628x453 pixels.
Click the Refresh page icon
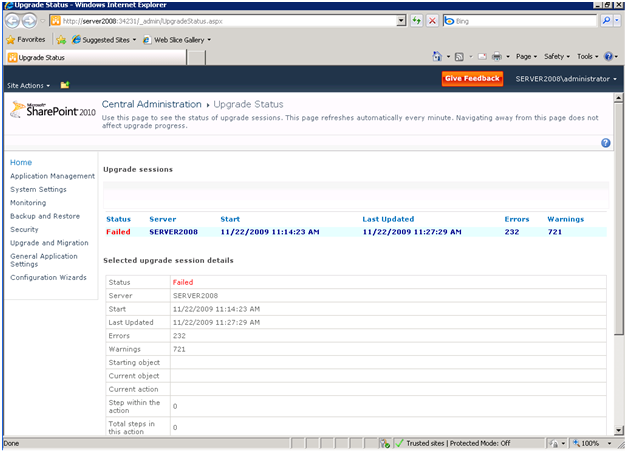(417, 21)
